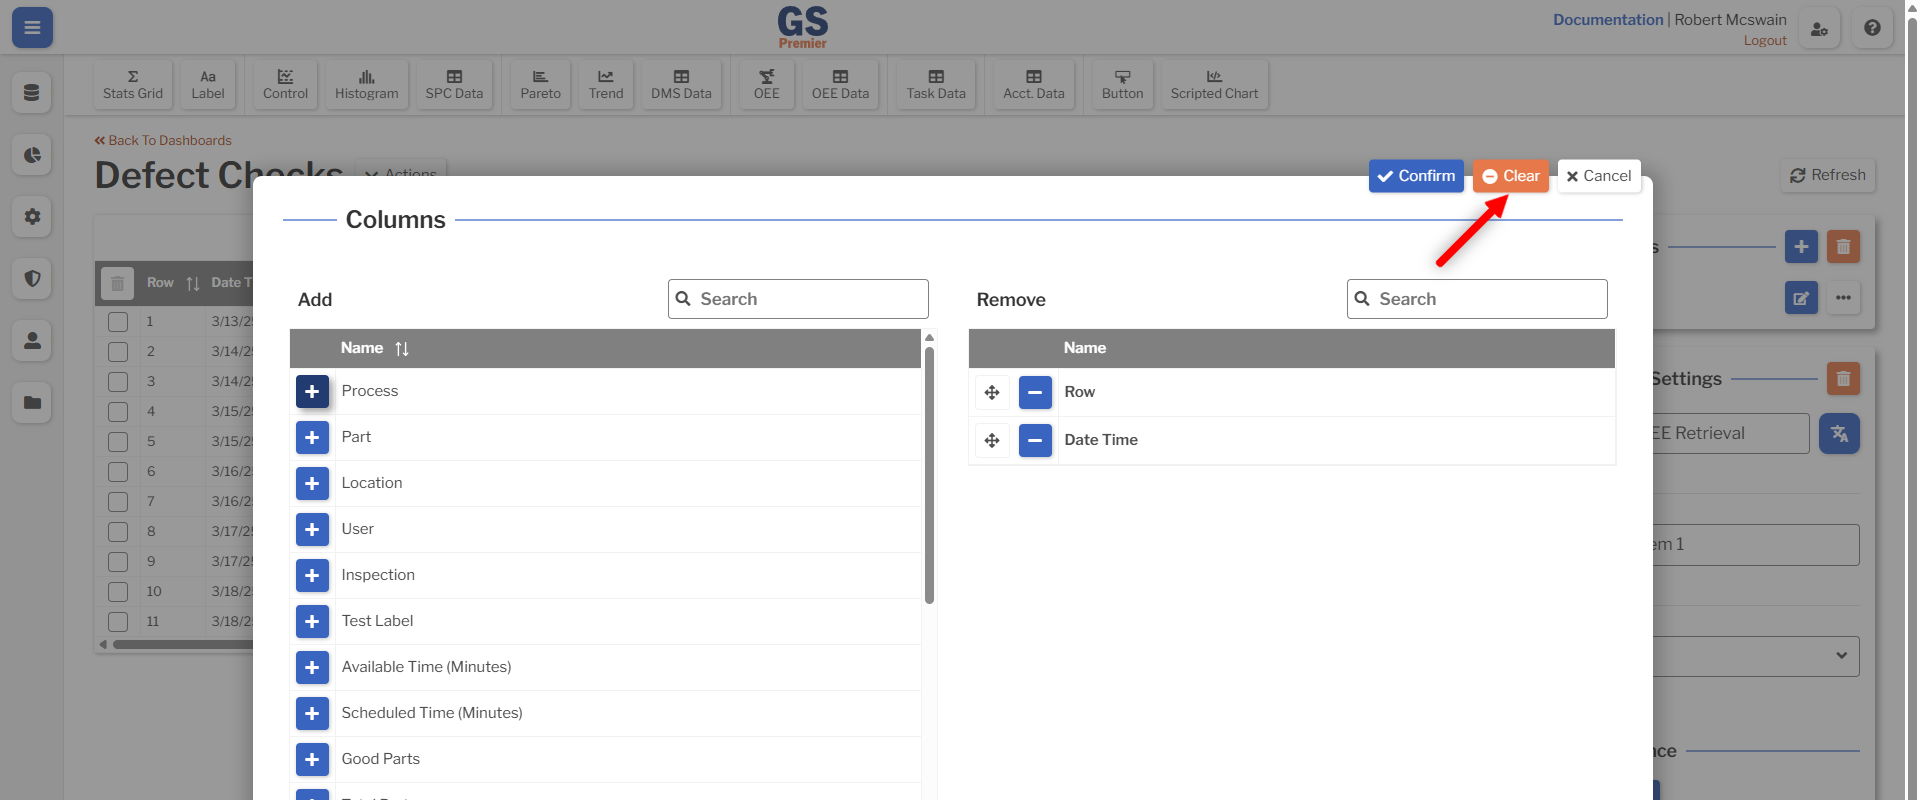Choose the Pareto toolbar item
1920x800 pixels.
point(540,84)
